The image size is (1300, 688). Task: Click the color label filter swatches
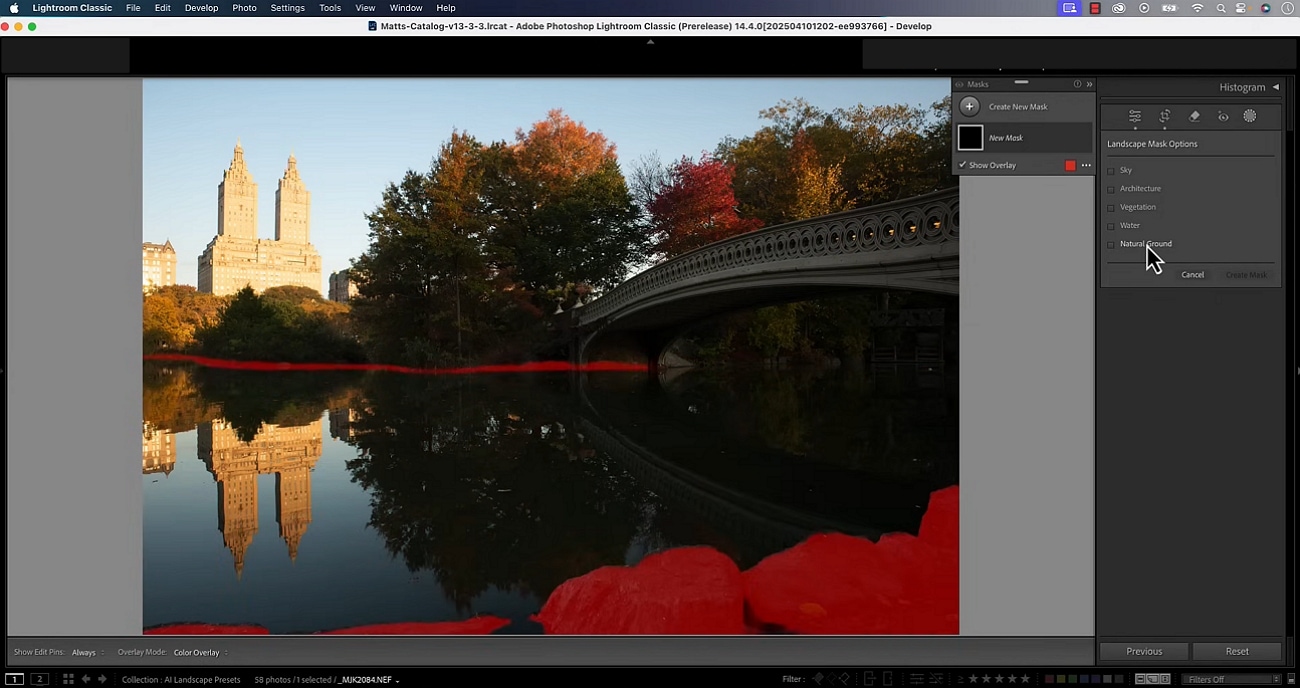coord(1083,679)
